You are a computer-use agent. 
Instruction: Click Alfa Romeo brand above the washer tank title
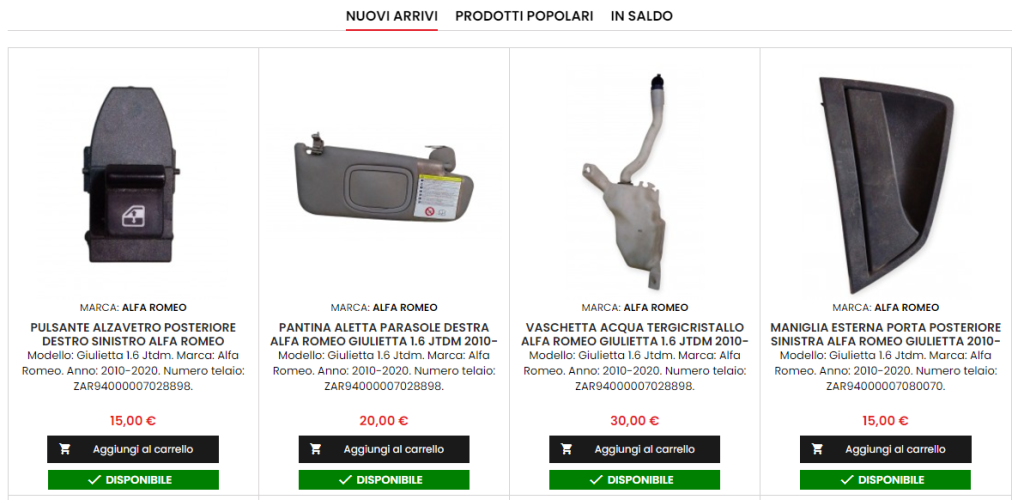tap(656, 307)
